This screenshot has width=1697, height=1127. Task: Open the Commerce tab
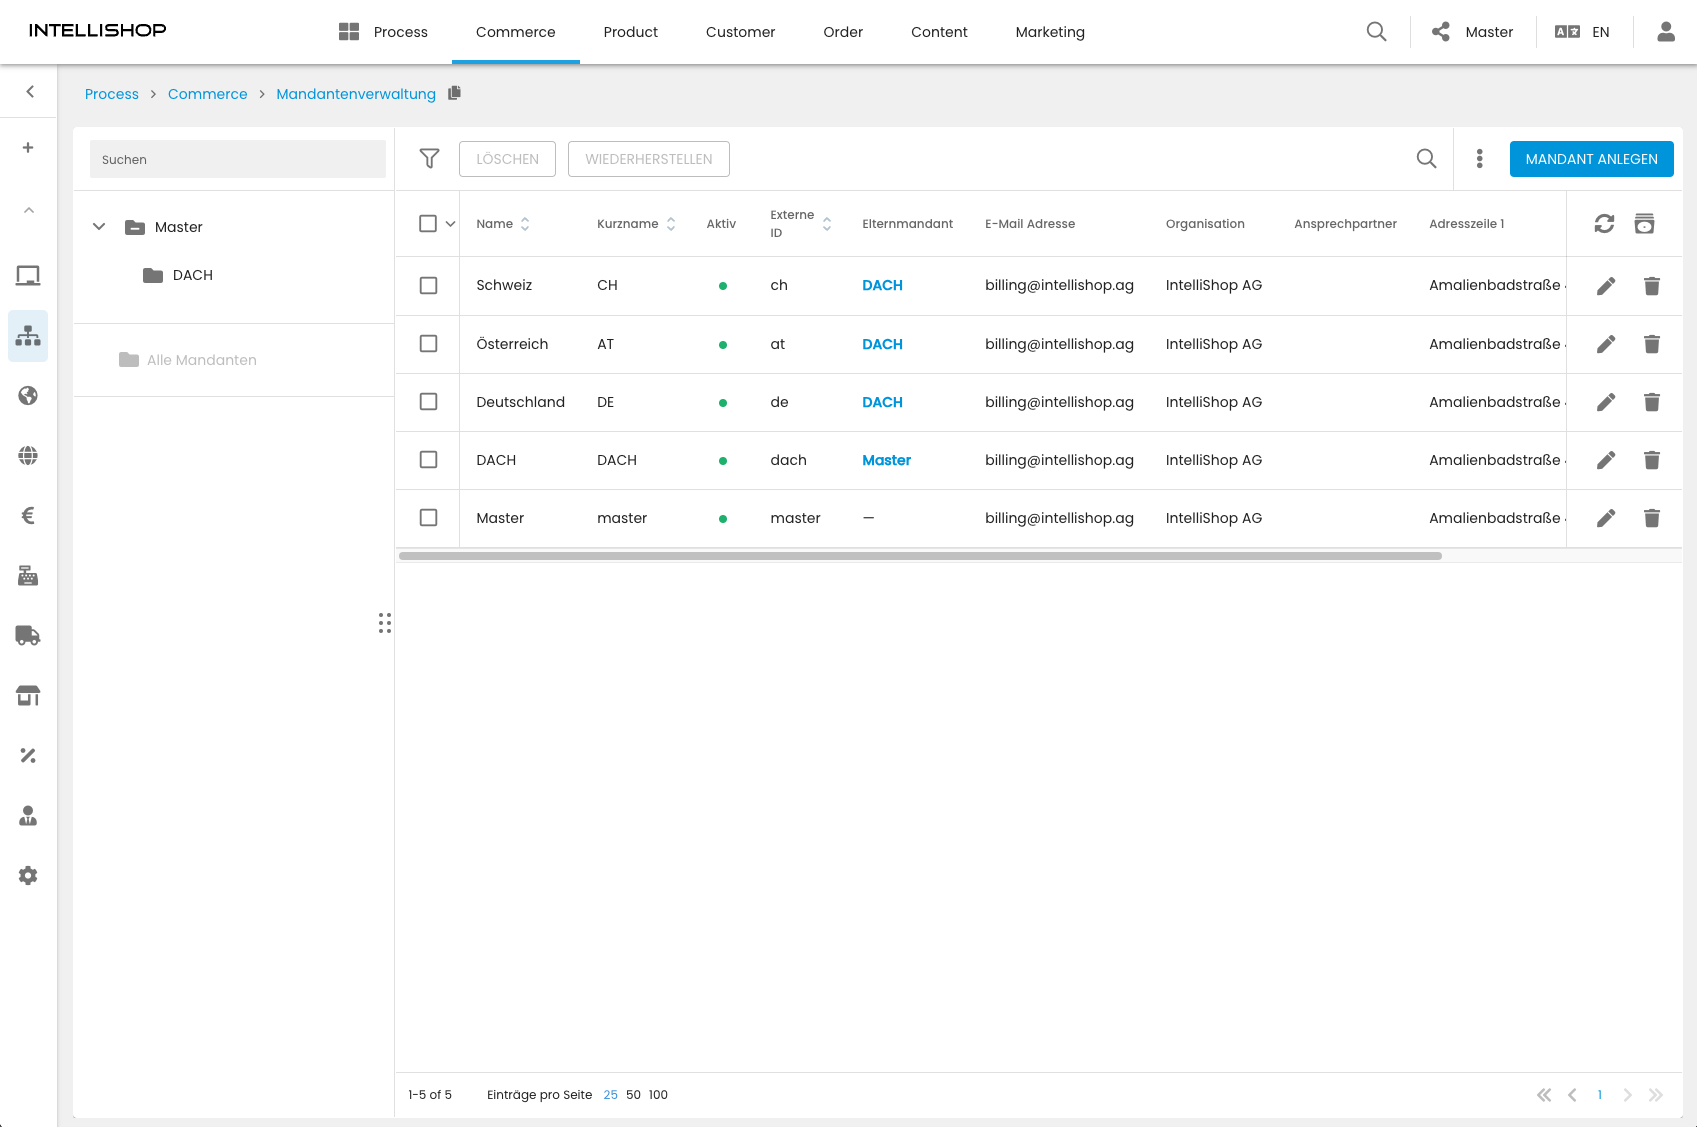point(515,32)
